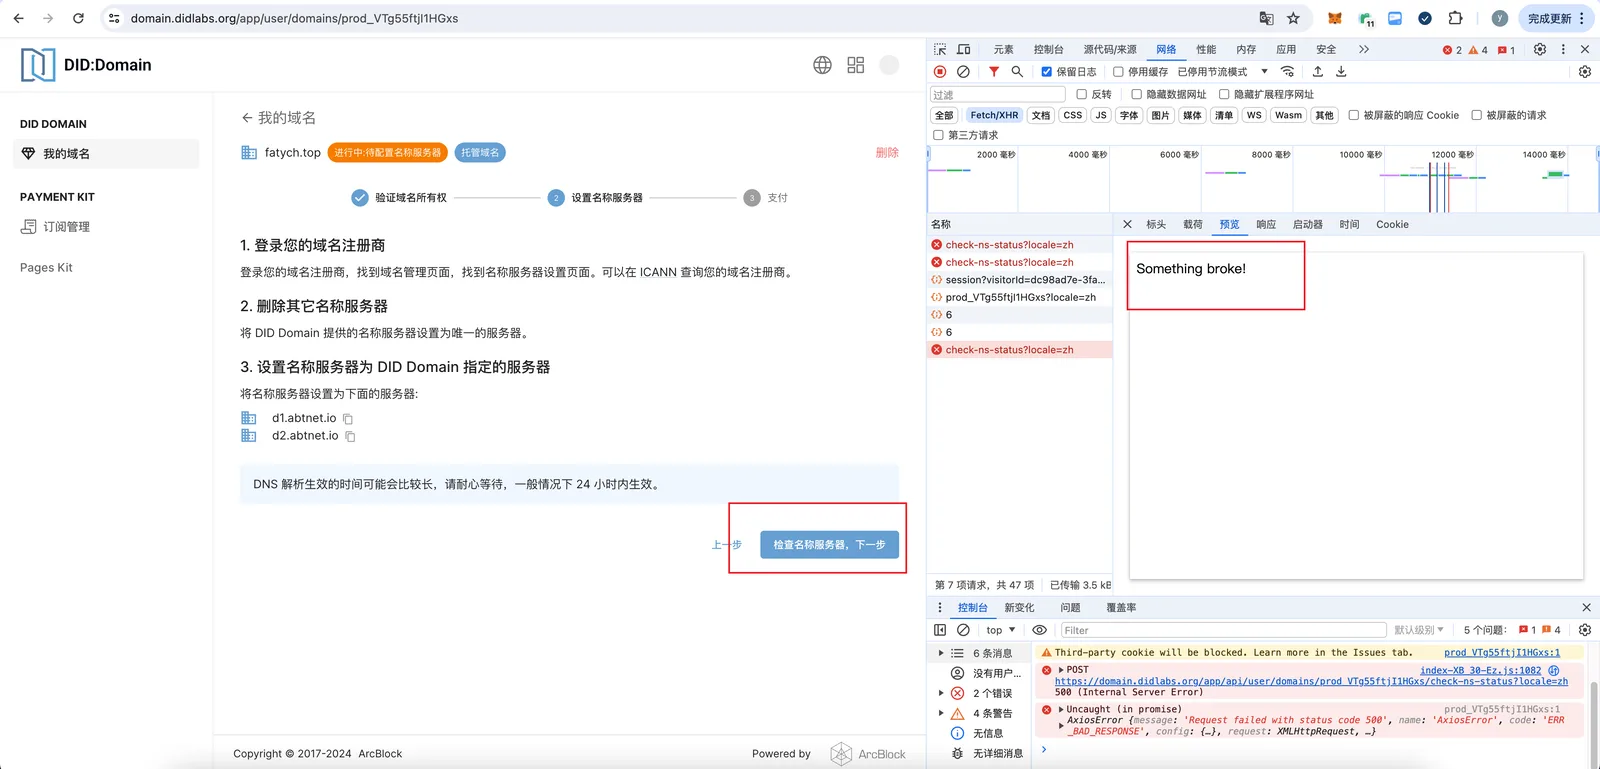Screen dimensions: 1600x769
Task: Show more DevTools tabs chevron
Action: coord(1364,49)
